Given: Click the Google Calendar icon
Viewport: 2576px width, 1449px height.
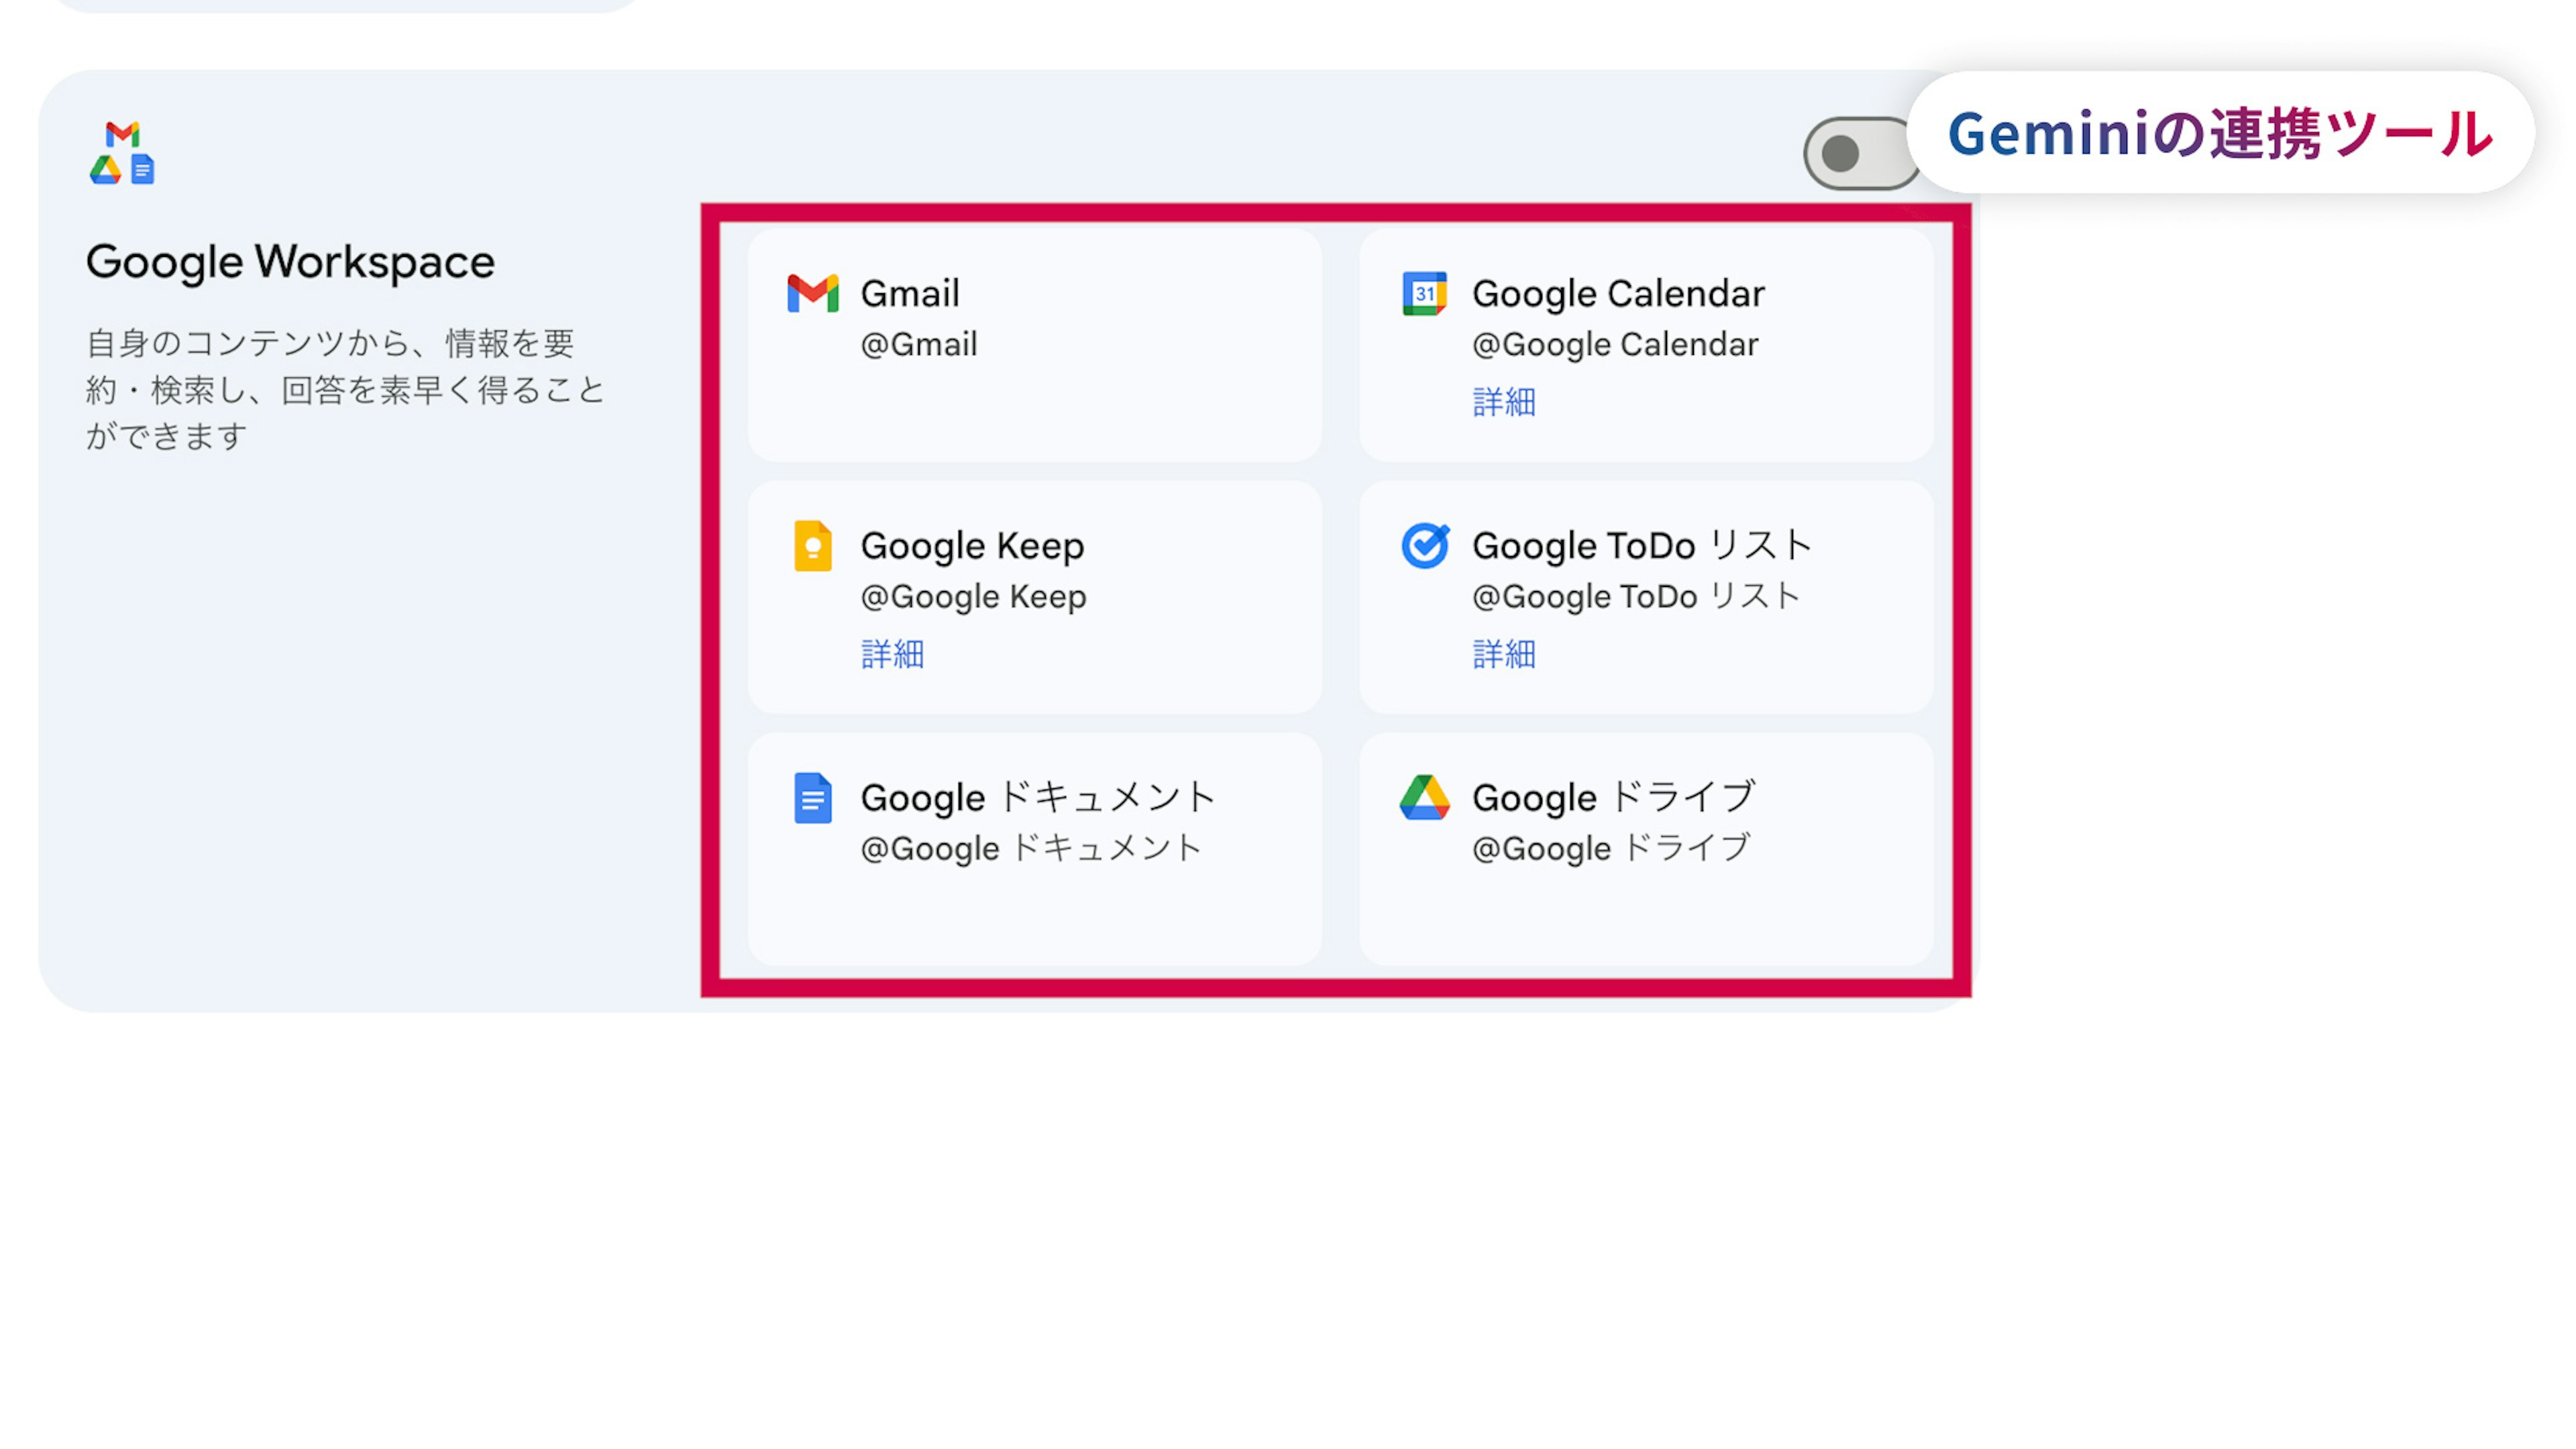Looking at the screenshot, I should click(1424, 293).
